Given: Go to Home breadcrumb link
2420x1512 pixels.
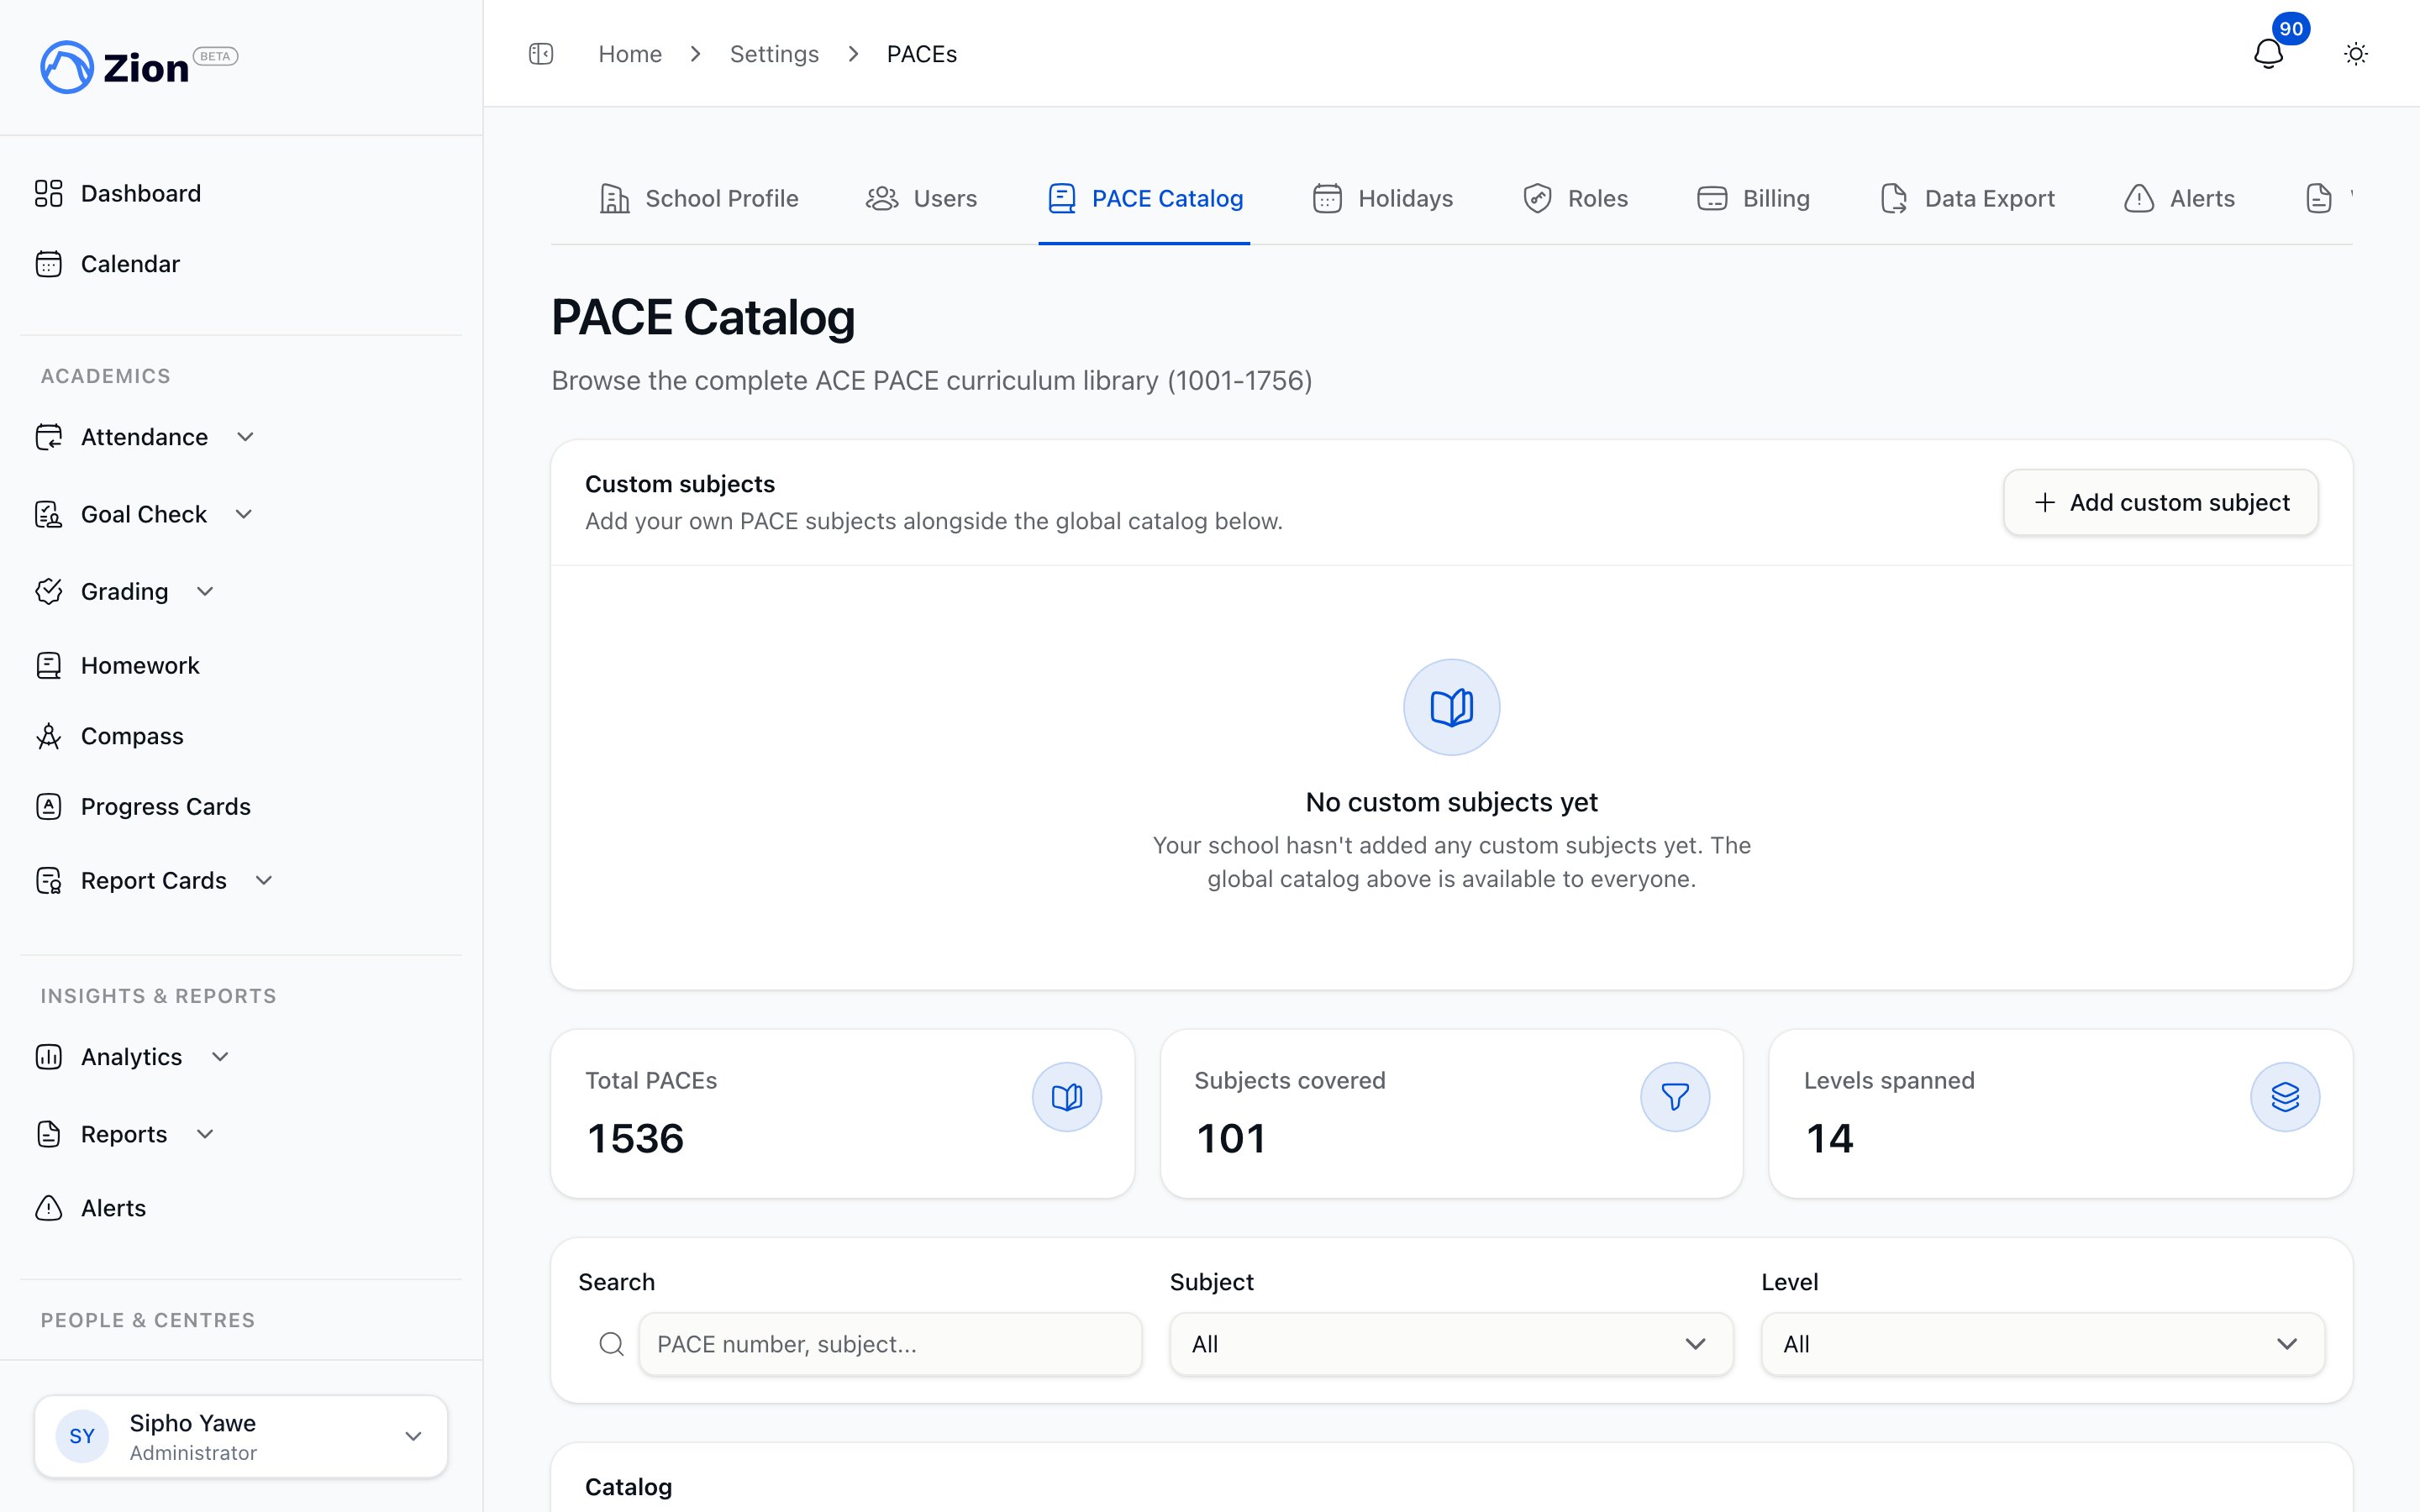Looking at the screenshot, I should pyautogui.click(x=630, y=54).
